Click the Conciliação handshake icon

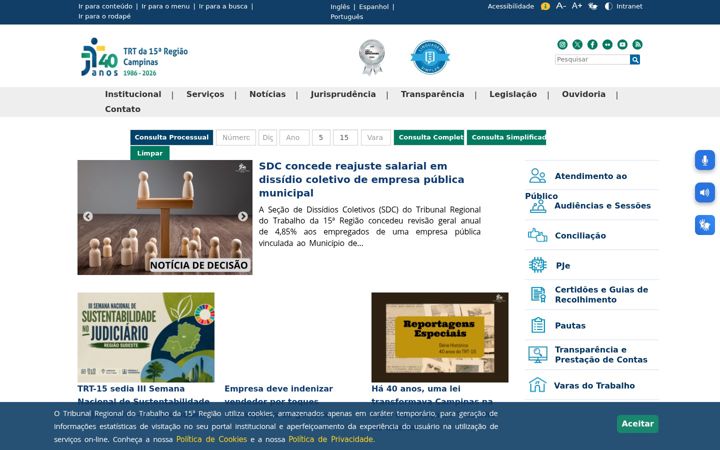point(537,235)
